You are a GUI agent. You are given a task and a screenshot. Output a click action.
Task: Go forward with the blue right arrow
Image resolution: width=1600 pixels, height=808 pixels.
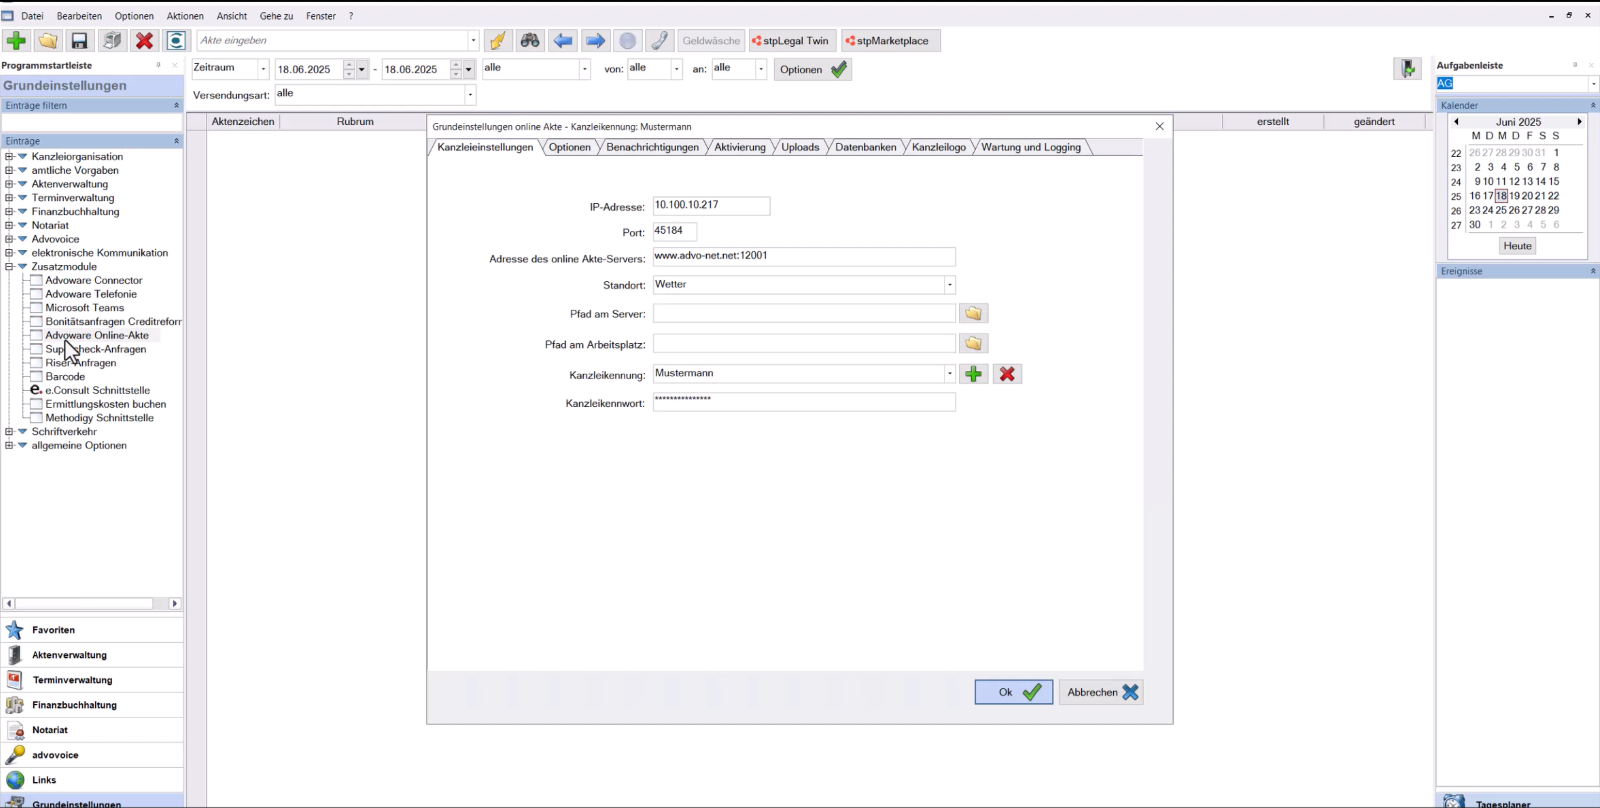pos(595,41)
